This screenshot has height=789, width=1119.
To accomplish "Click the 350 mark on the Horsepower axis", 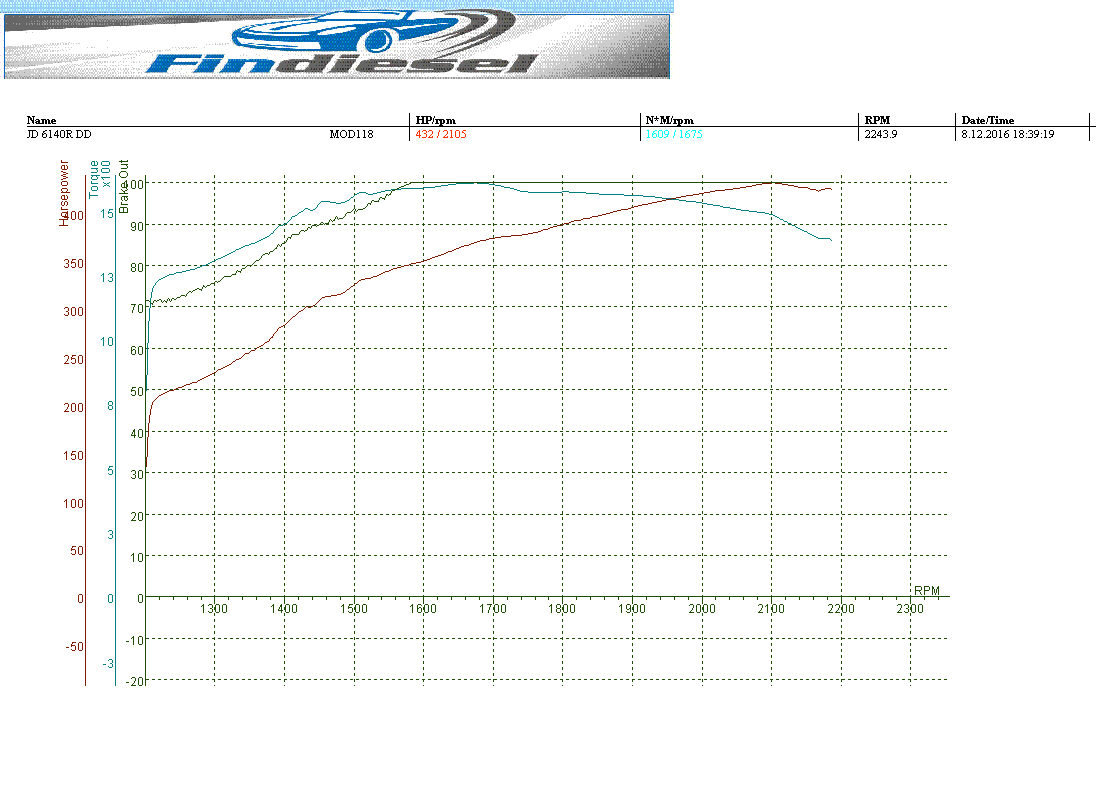I will (75, 264).
